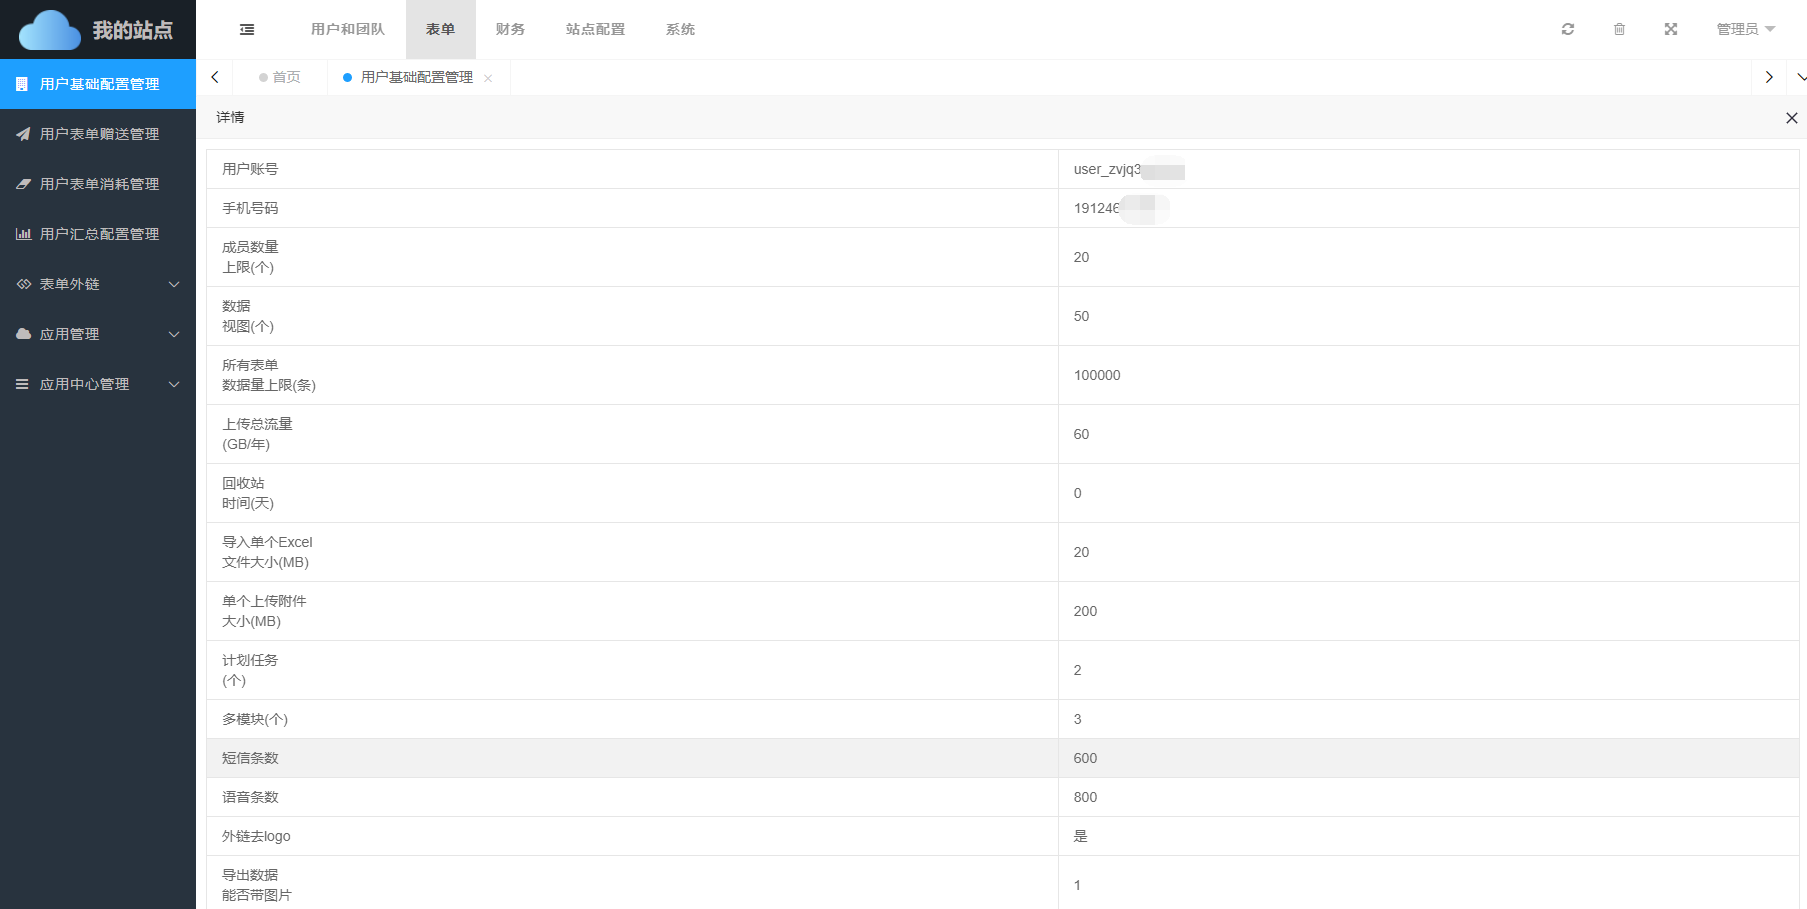The image size is (1807, 909).
Task: Collapse the sidebar with the menu fold icon
Action: [247, 30]
